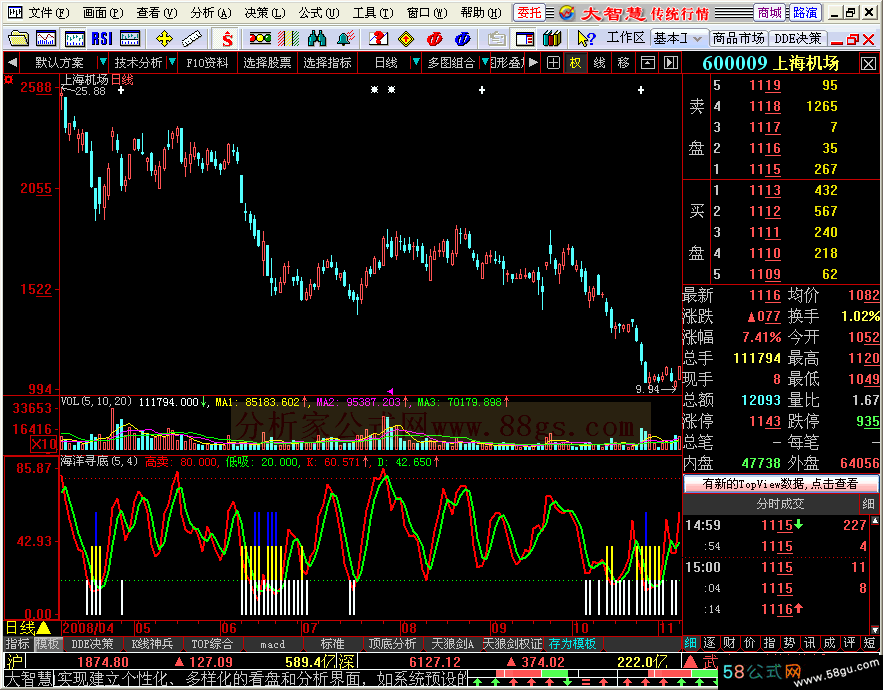Screen dimensions: 883x690
Task: Open the binoculars search icon
Action: [x=317, y=38]
